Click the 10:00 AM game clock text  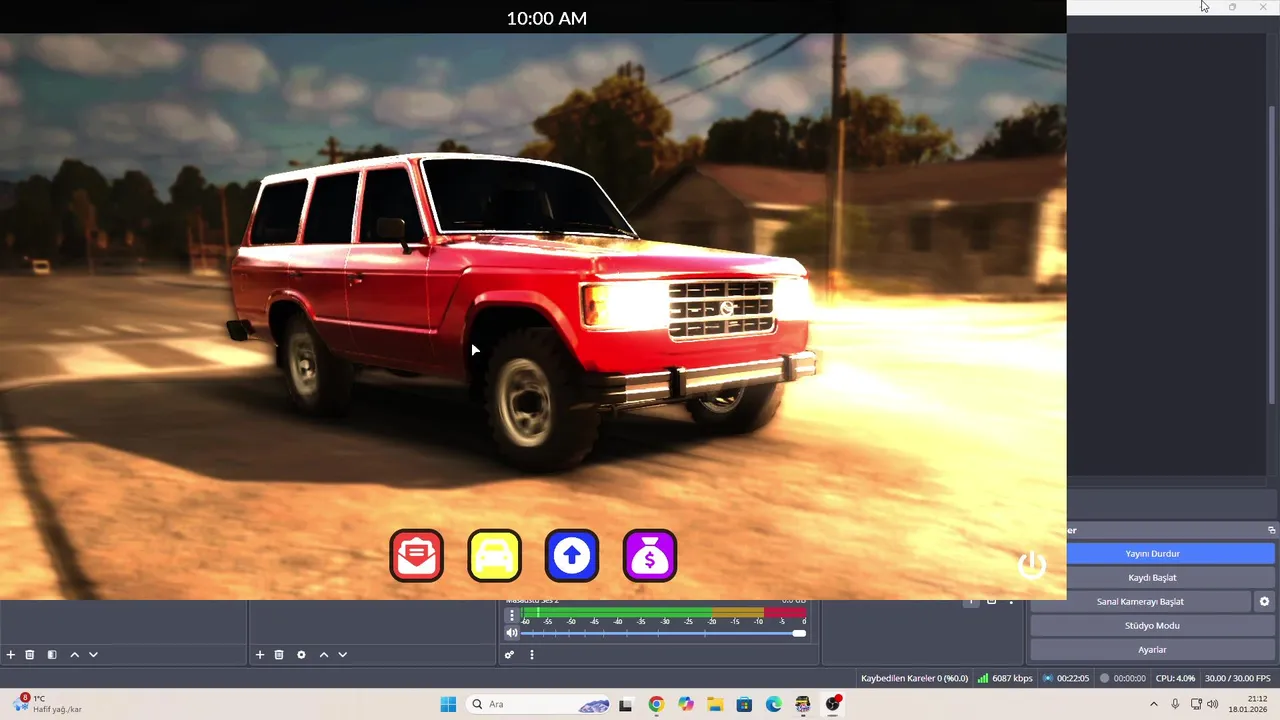point(546,18)
